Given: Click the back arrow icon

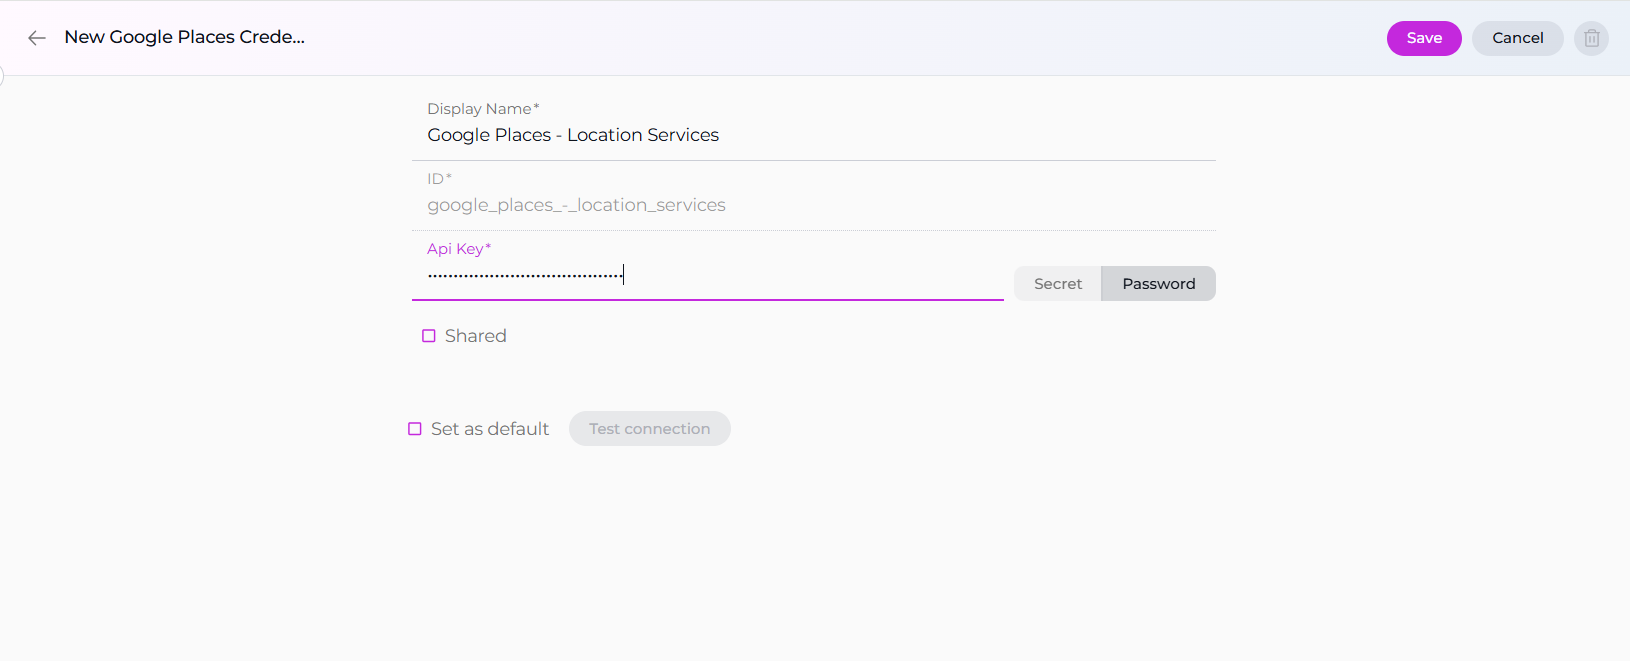Looking at the screenshot, I should point(37,38).
